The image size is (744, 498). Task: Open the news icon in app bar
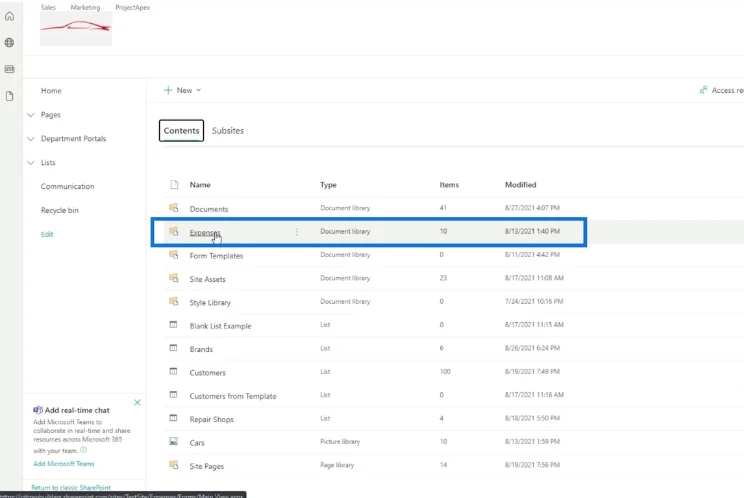(x=9, y=69)
